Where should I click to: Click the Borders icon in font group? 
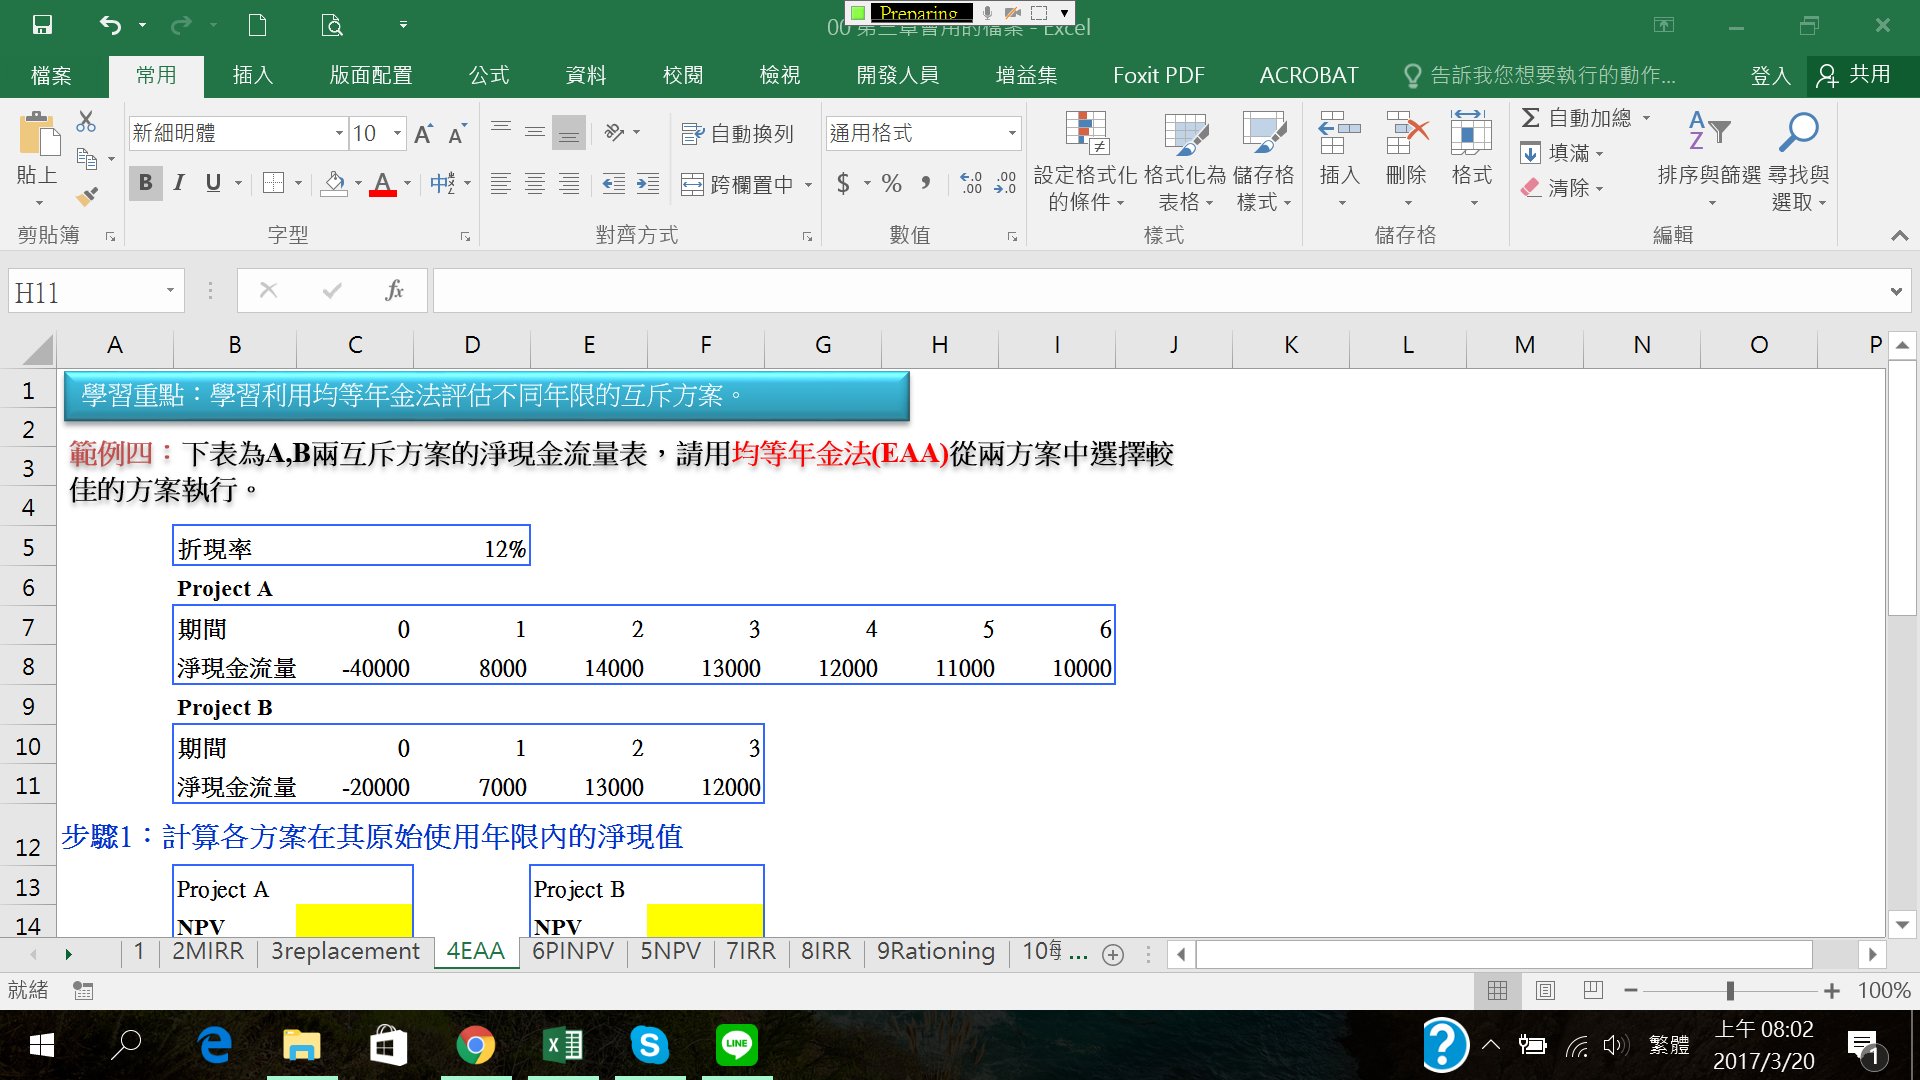tap(272, 183)
